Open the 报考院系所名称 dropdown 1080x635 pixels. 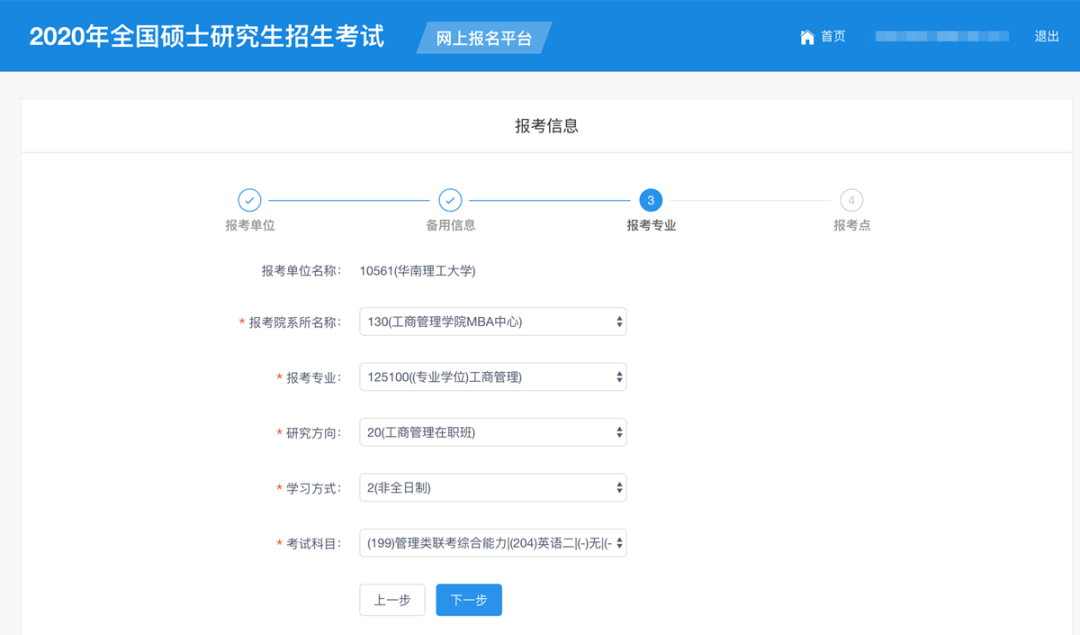tap(493, 321)
